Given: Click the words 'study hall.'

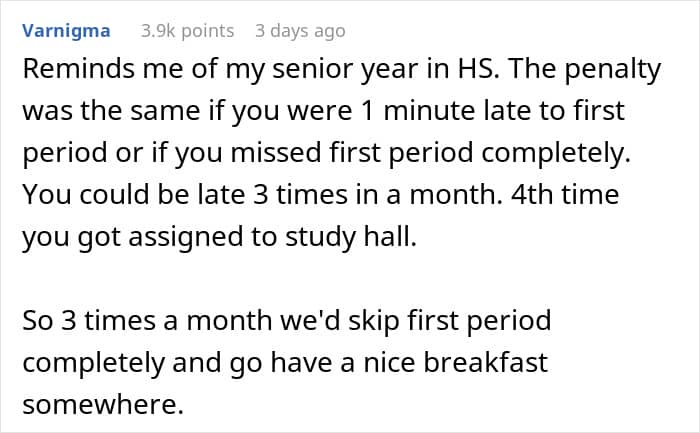Looking at the screenshot, I should pos(351,237).
